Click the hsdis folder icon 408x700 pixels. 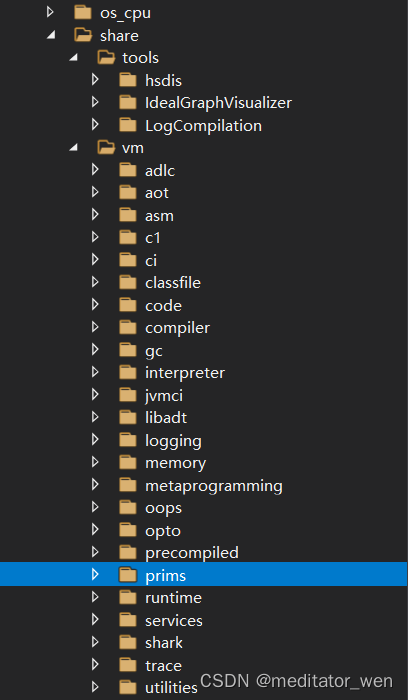[x=128, y=80]
